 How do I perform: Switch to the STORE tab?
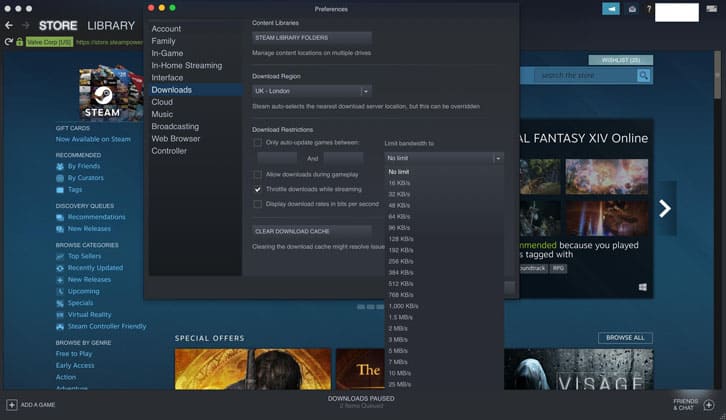coord(58,25)
